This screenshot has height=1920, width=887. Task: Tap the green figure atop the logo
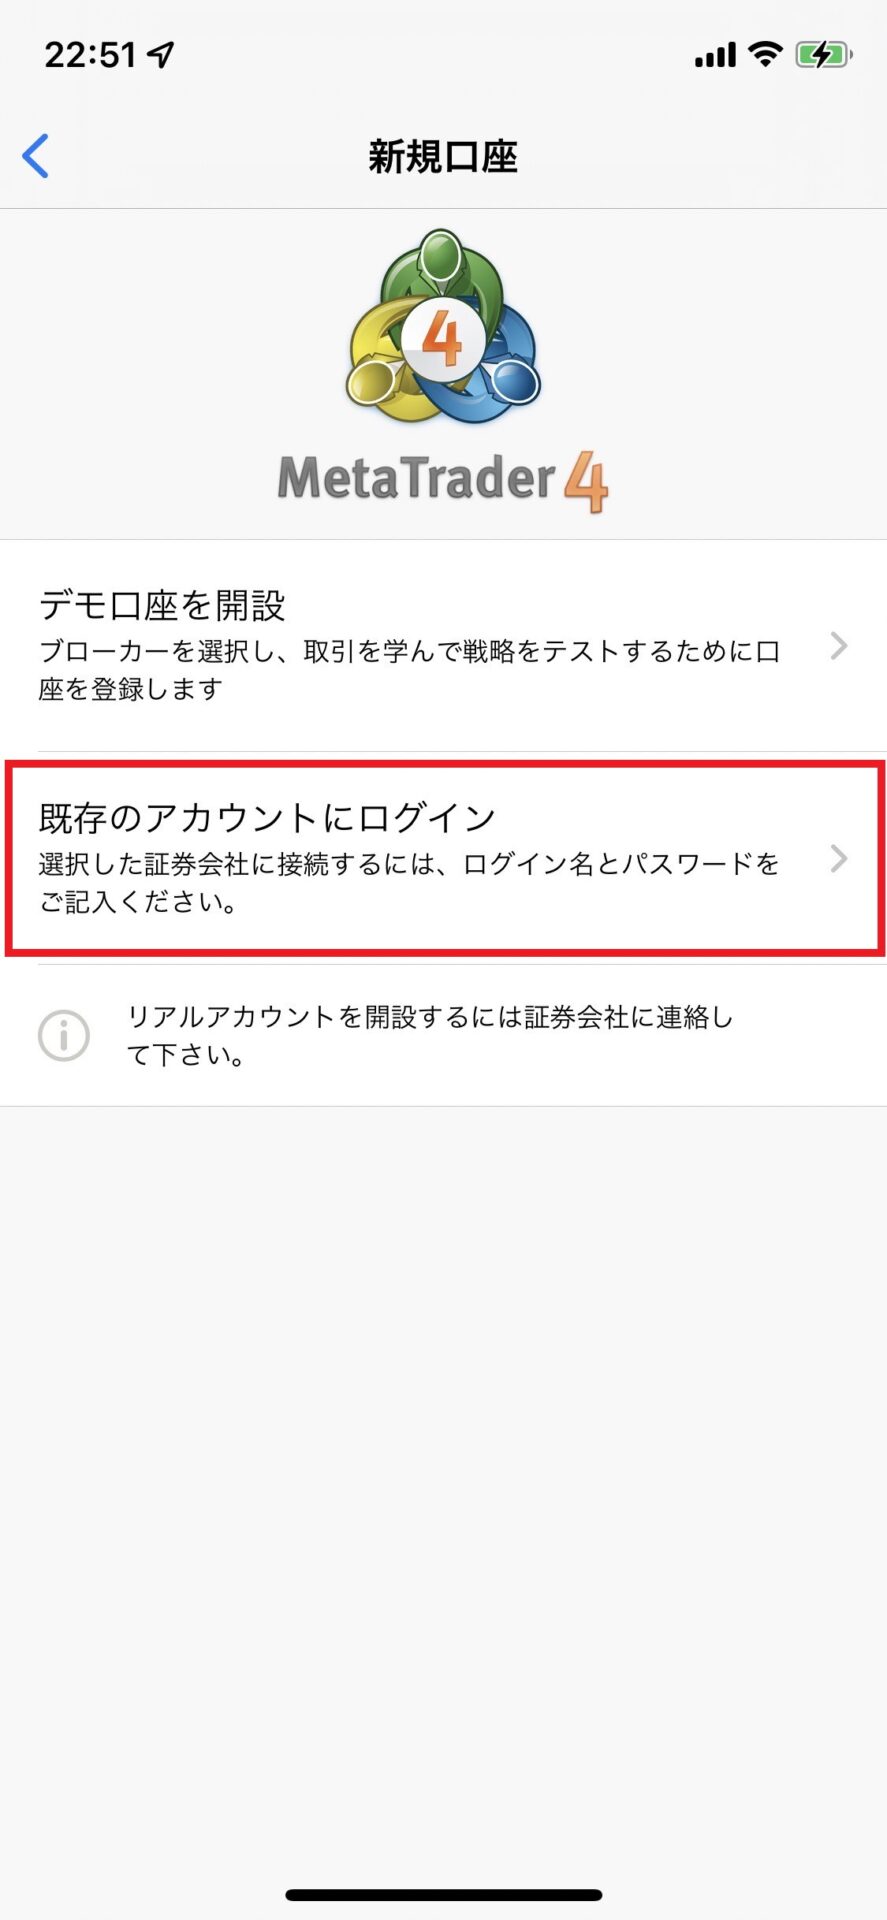click(x=440, y=258)
